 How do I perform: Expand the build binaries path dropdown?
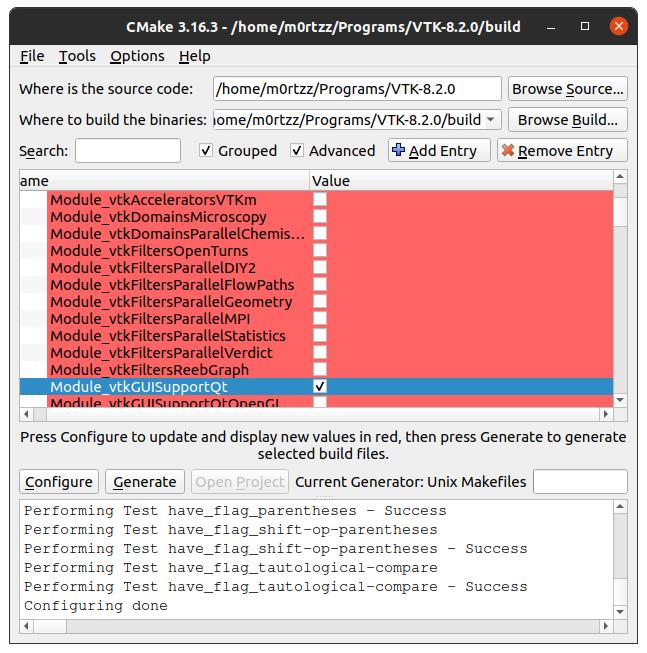[491, 120]
